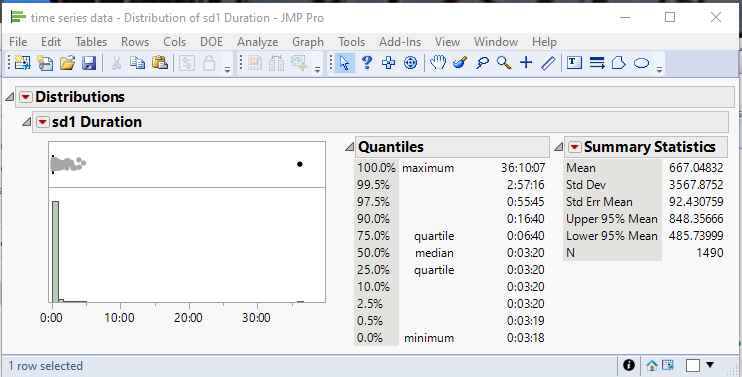Select the Help question mark tool
Viewport: 742px width, 377px height.
pyautogui.click(x=366, y=63)
